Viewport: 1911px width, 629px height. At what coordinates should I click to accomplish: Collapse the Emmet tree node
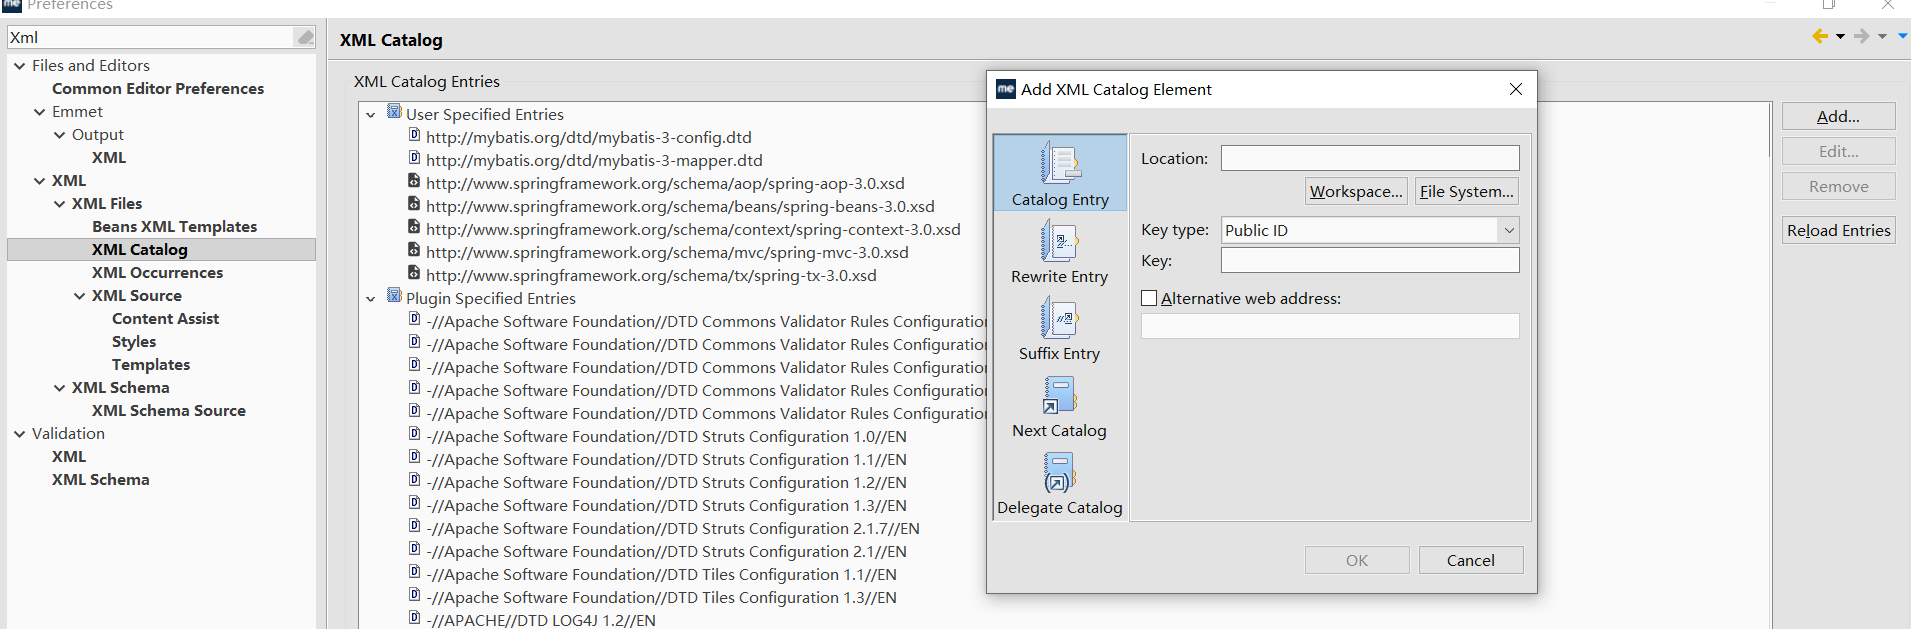[39, 112]
